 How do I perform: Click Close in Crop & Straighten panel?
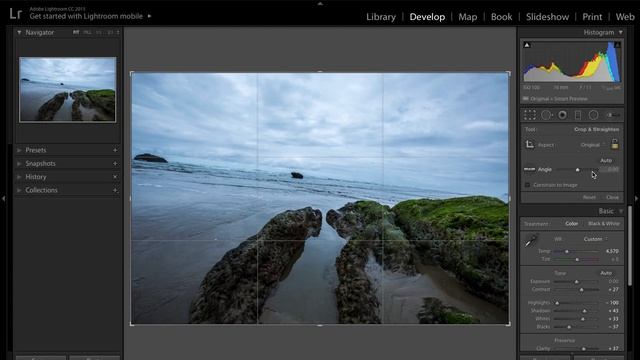[x=612, y=197]
